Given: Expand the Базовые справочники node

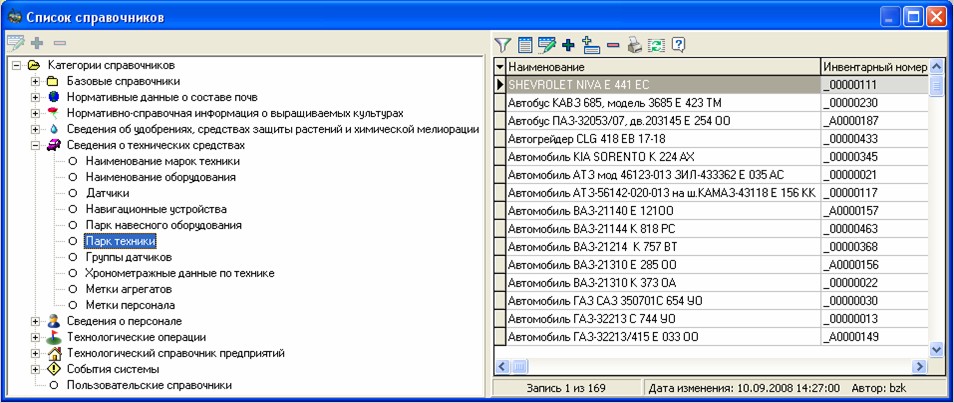Looking at the screenshot, I should [35, 81].
